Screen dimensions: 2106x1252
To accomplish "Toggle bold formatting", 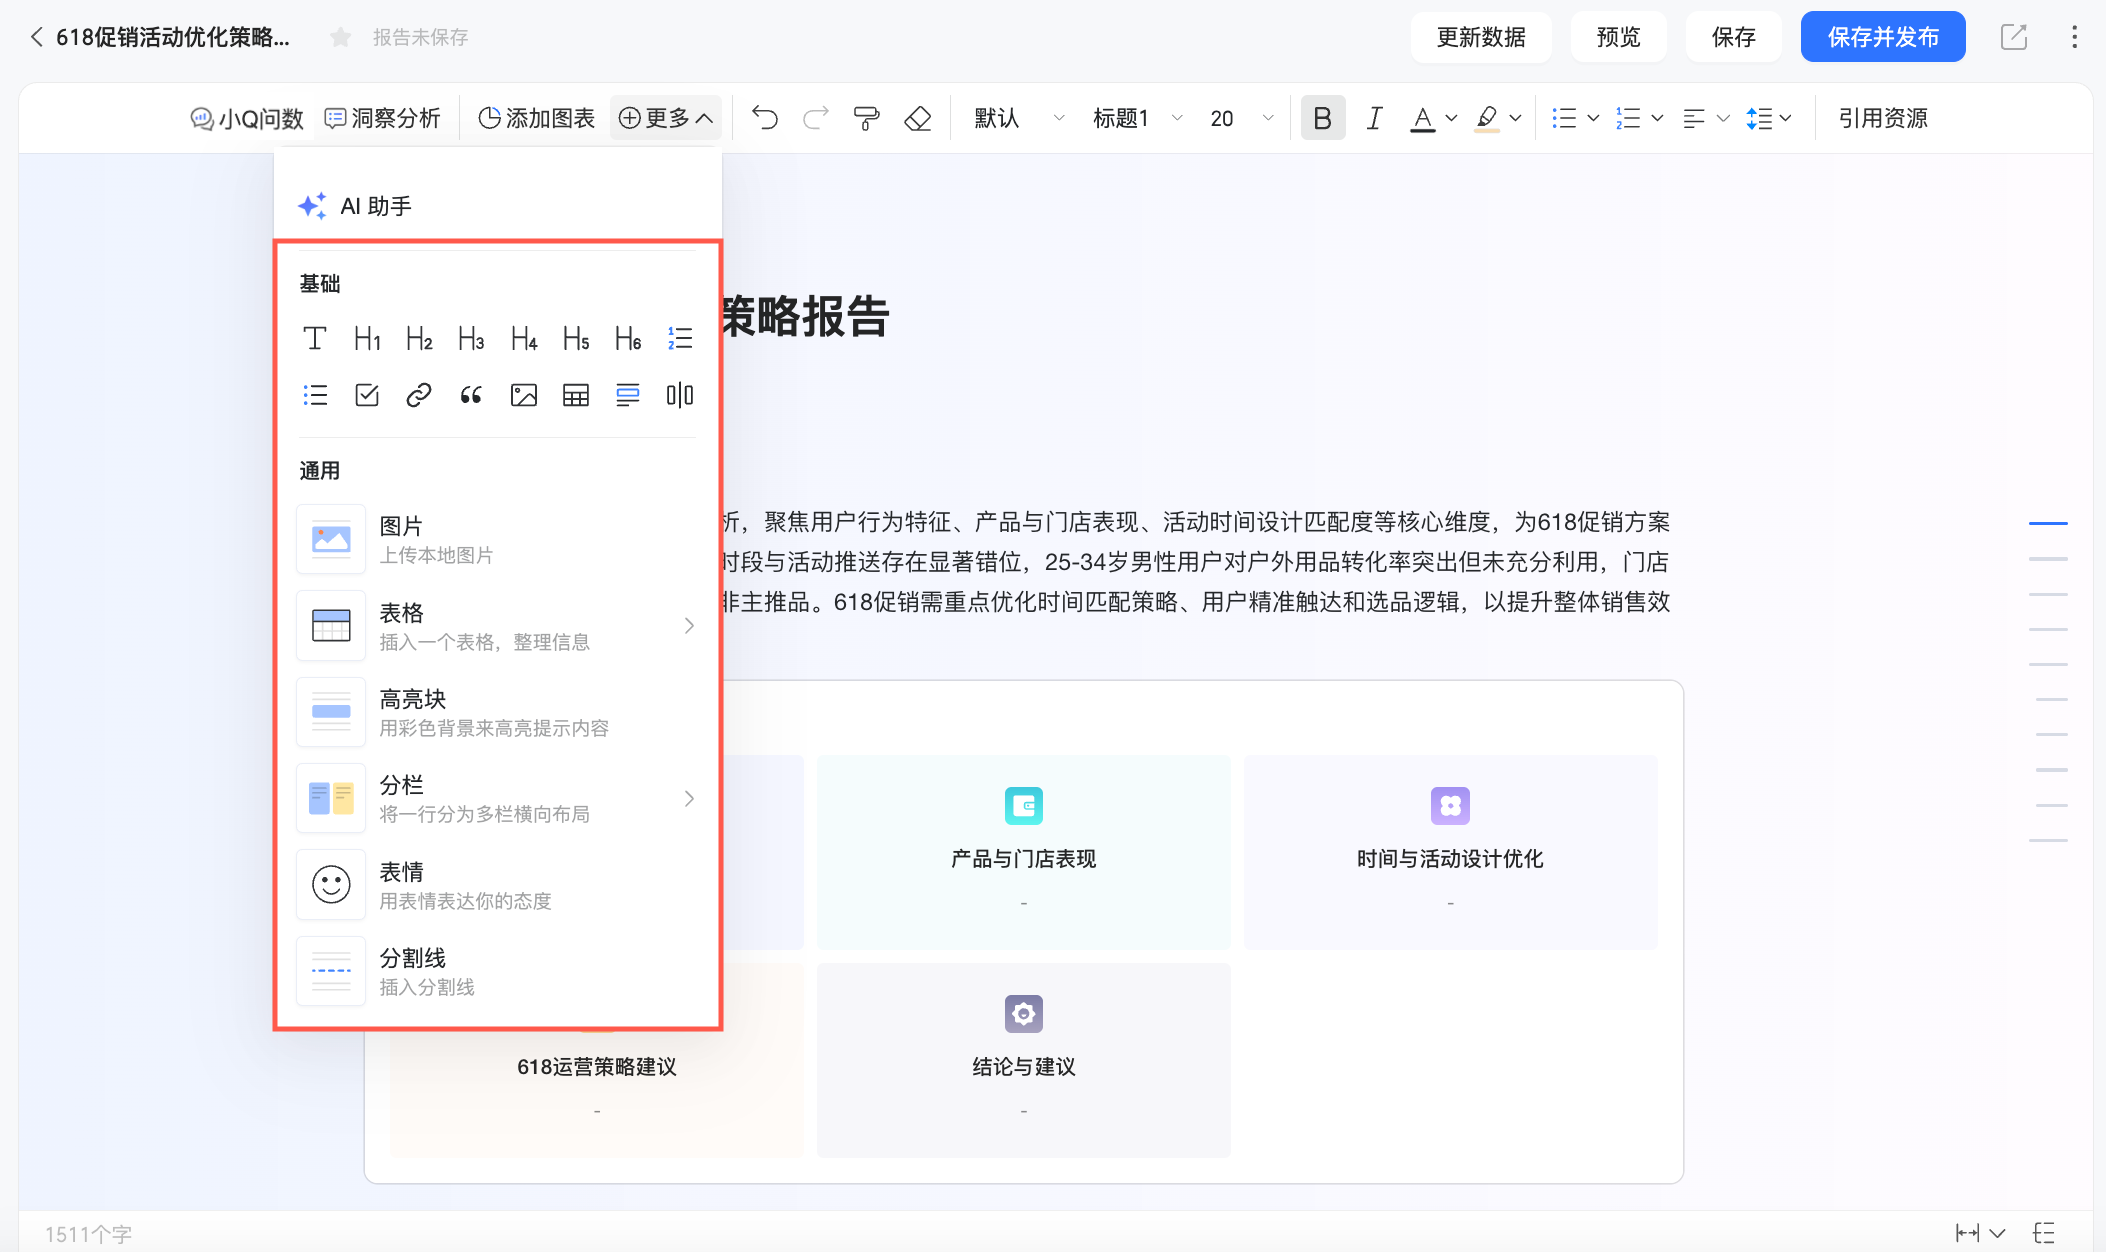I will (x=1322, y=118).
